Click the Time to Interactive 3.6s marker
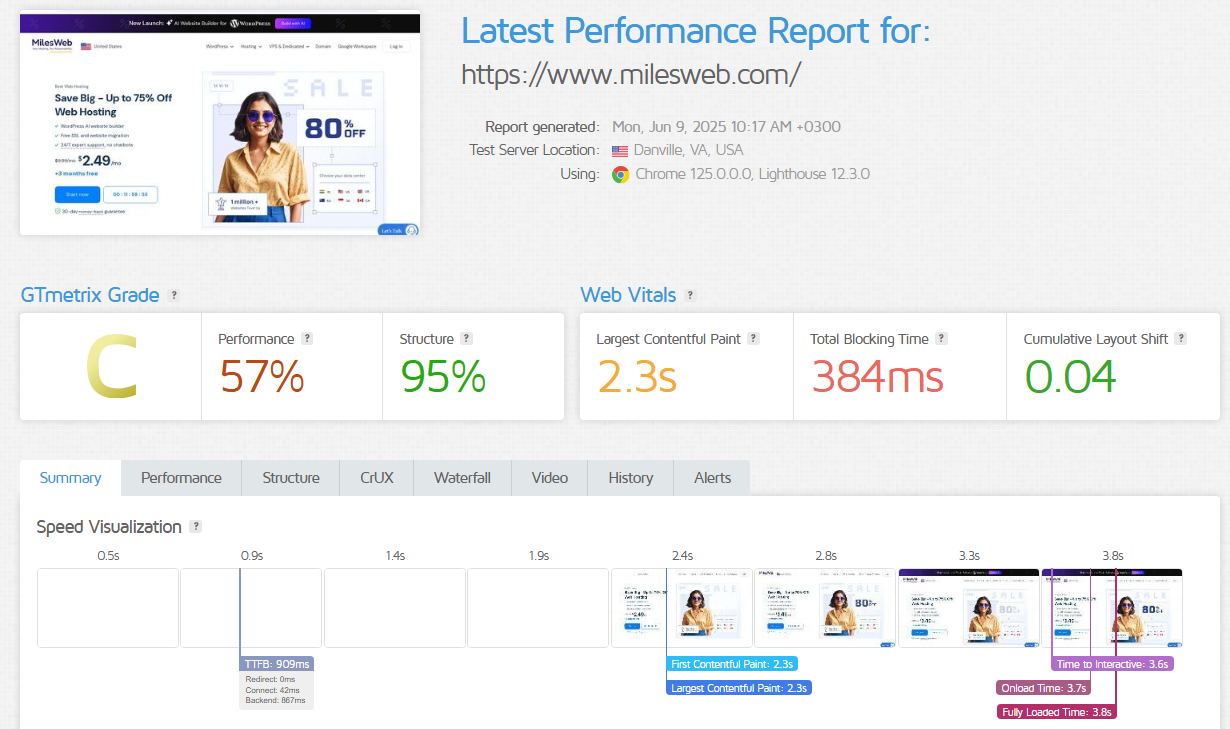 coord(1112,664)
